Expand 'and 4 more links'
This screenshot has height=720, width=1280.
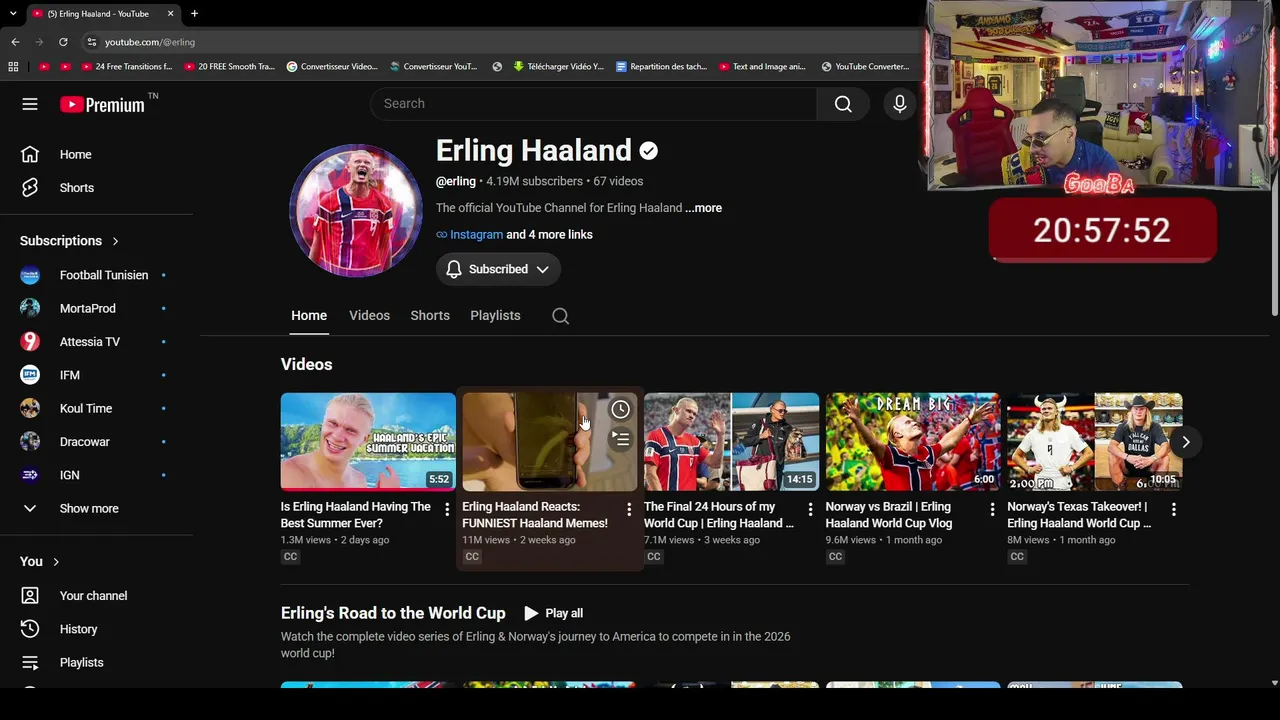pos(549,235)
